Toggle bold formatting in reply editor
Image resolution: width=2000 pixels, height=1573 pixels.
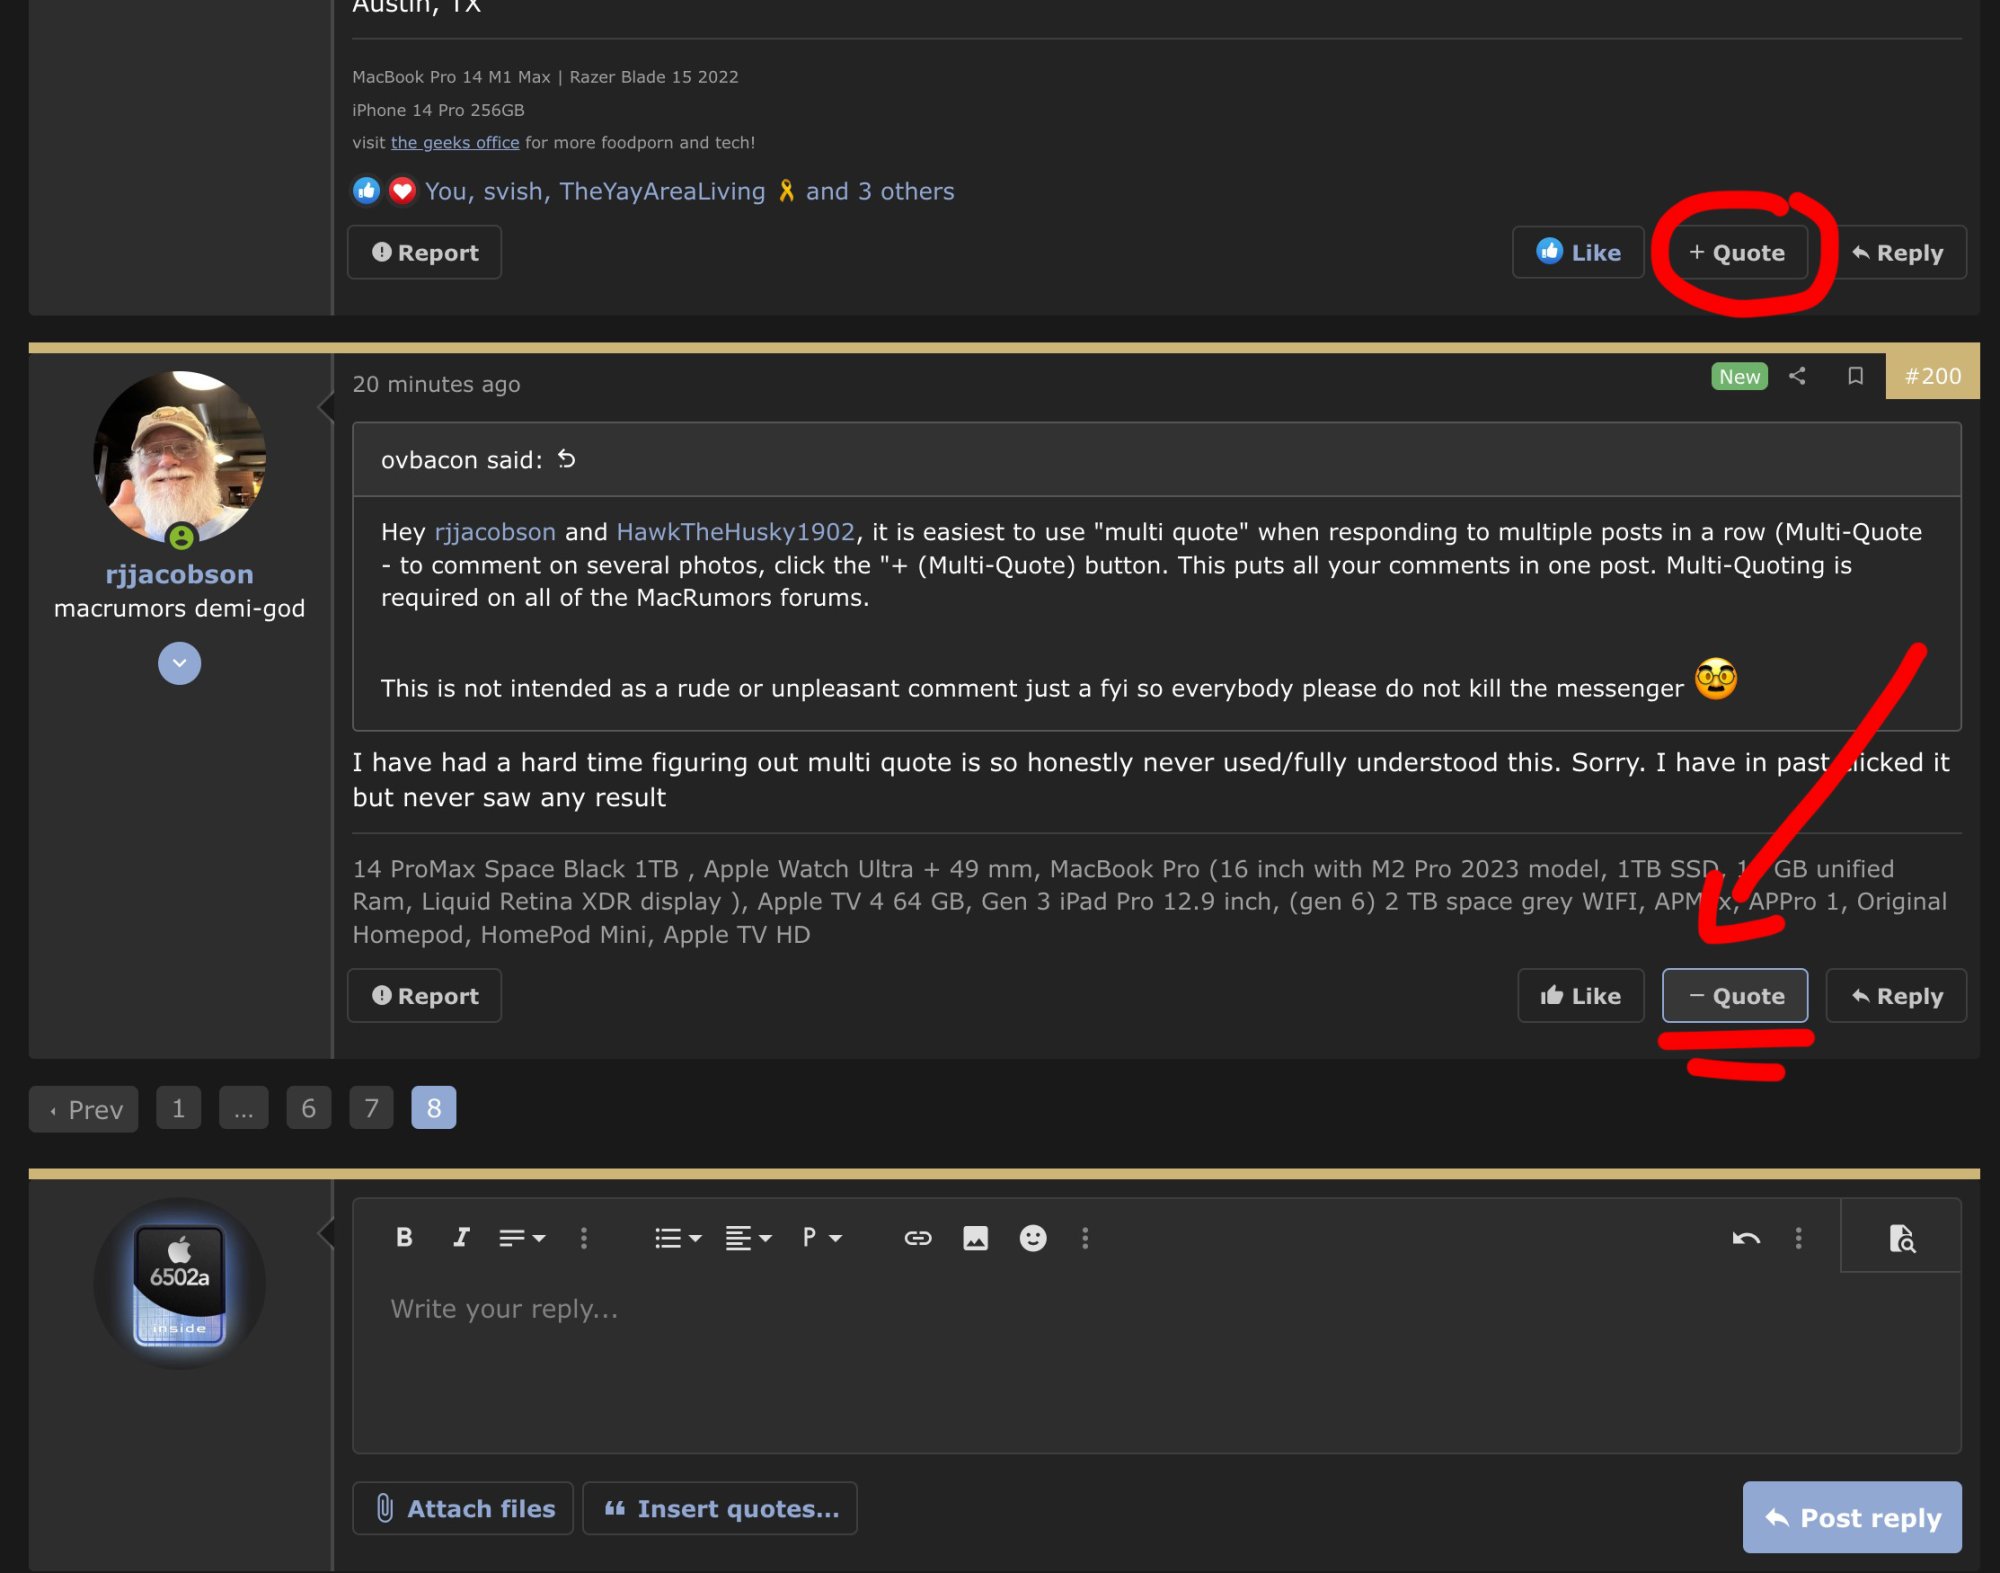click(404, 1237)
